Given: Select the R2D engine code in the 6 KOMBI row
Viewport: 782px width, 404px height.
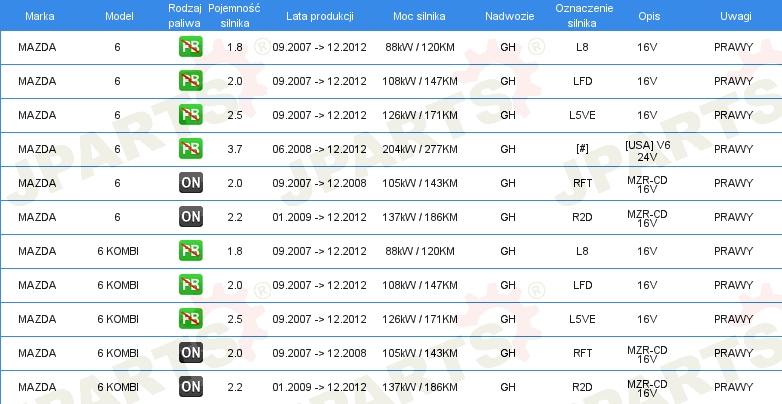Looking at the screenshot, I should (x=583, y=387).
